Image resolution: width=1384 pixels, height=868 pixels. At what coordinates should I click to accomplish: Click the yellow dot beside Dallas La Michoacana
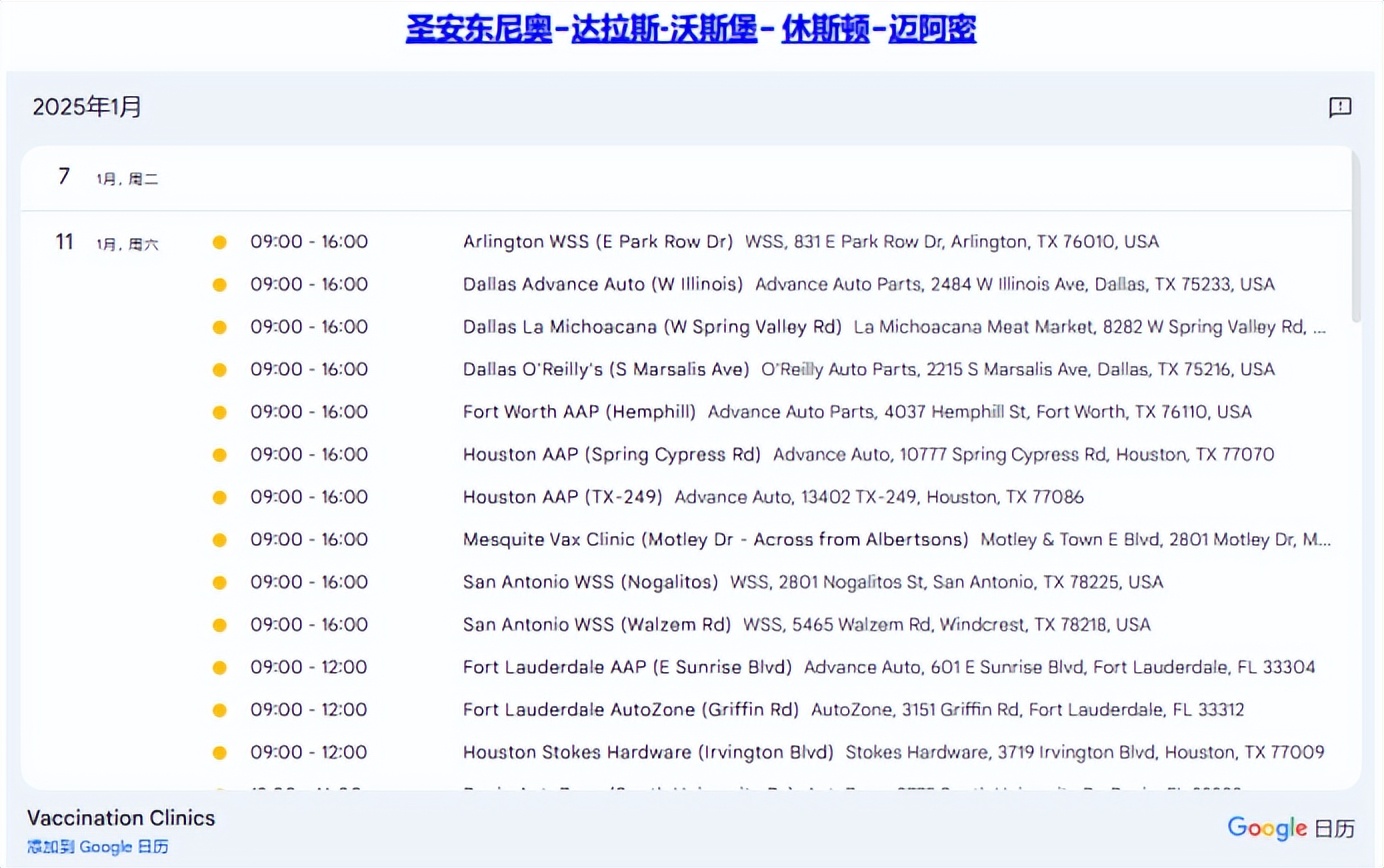[x=220, y=327]
